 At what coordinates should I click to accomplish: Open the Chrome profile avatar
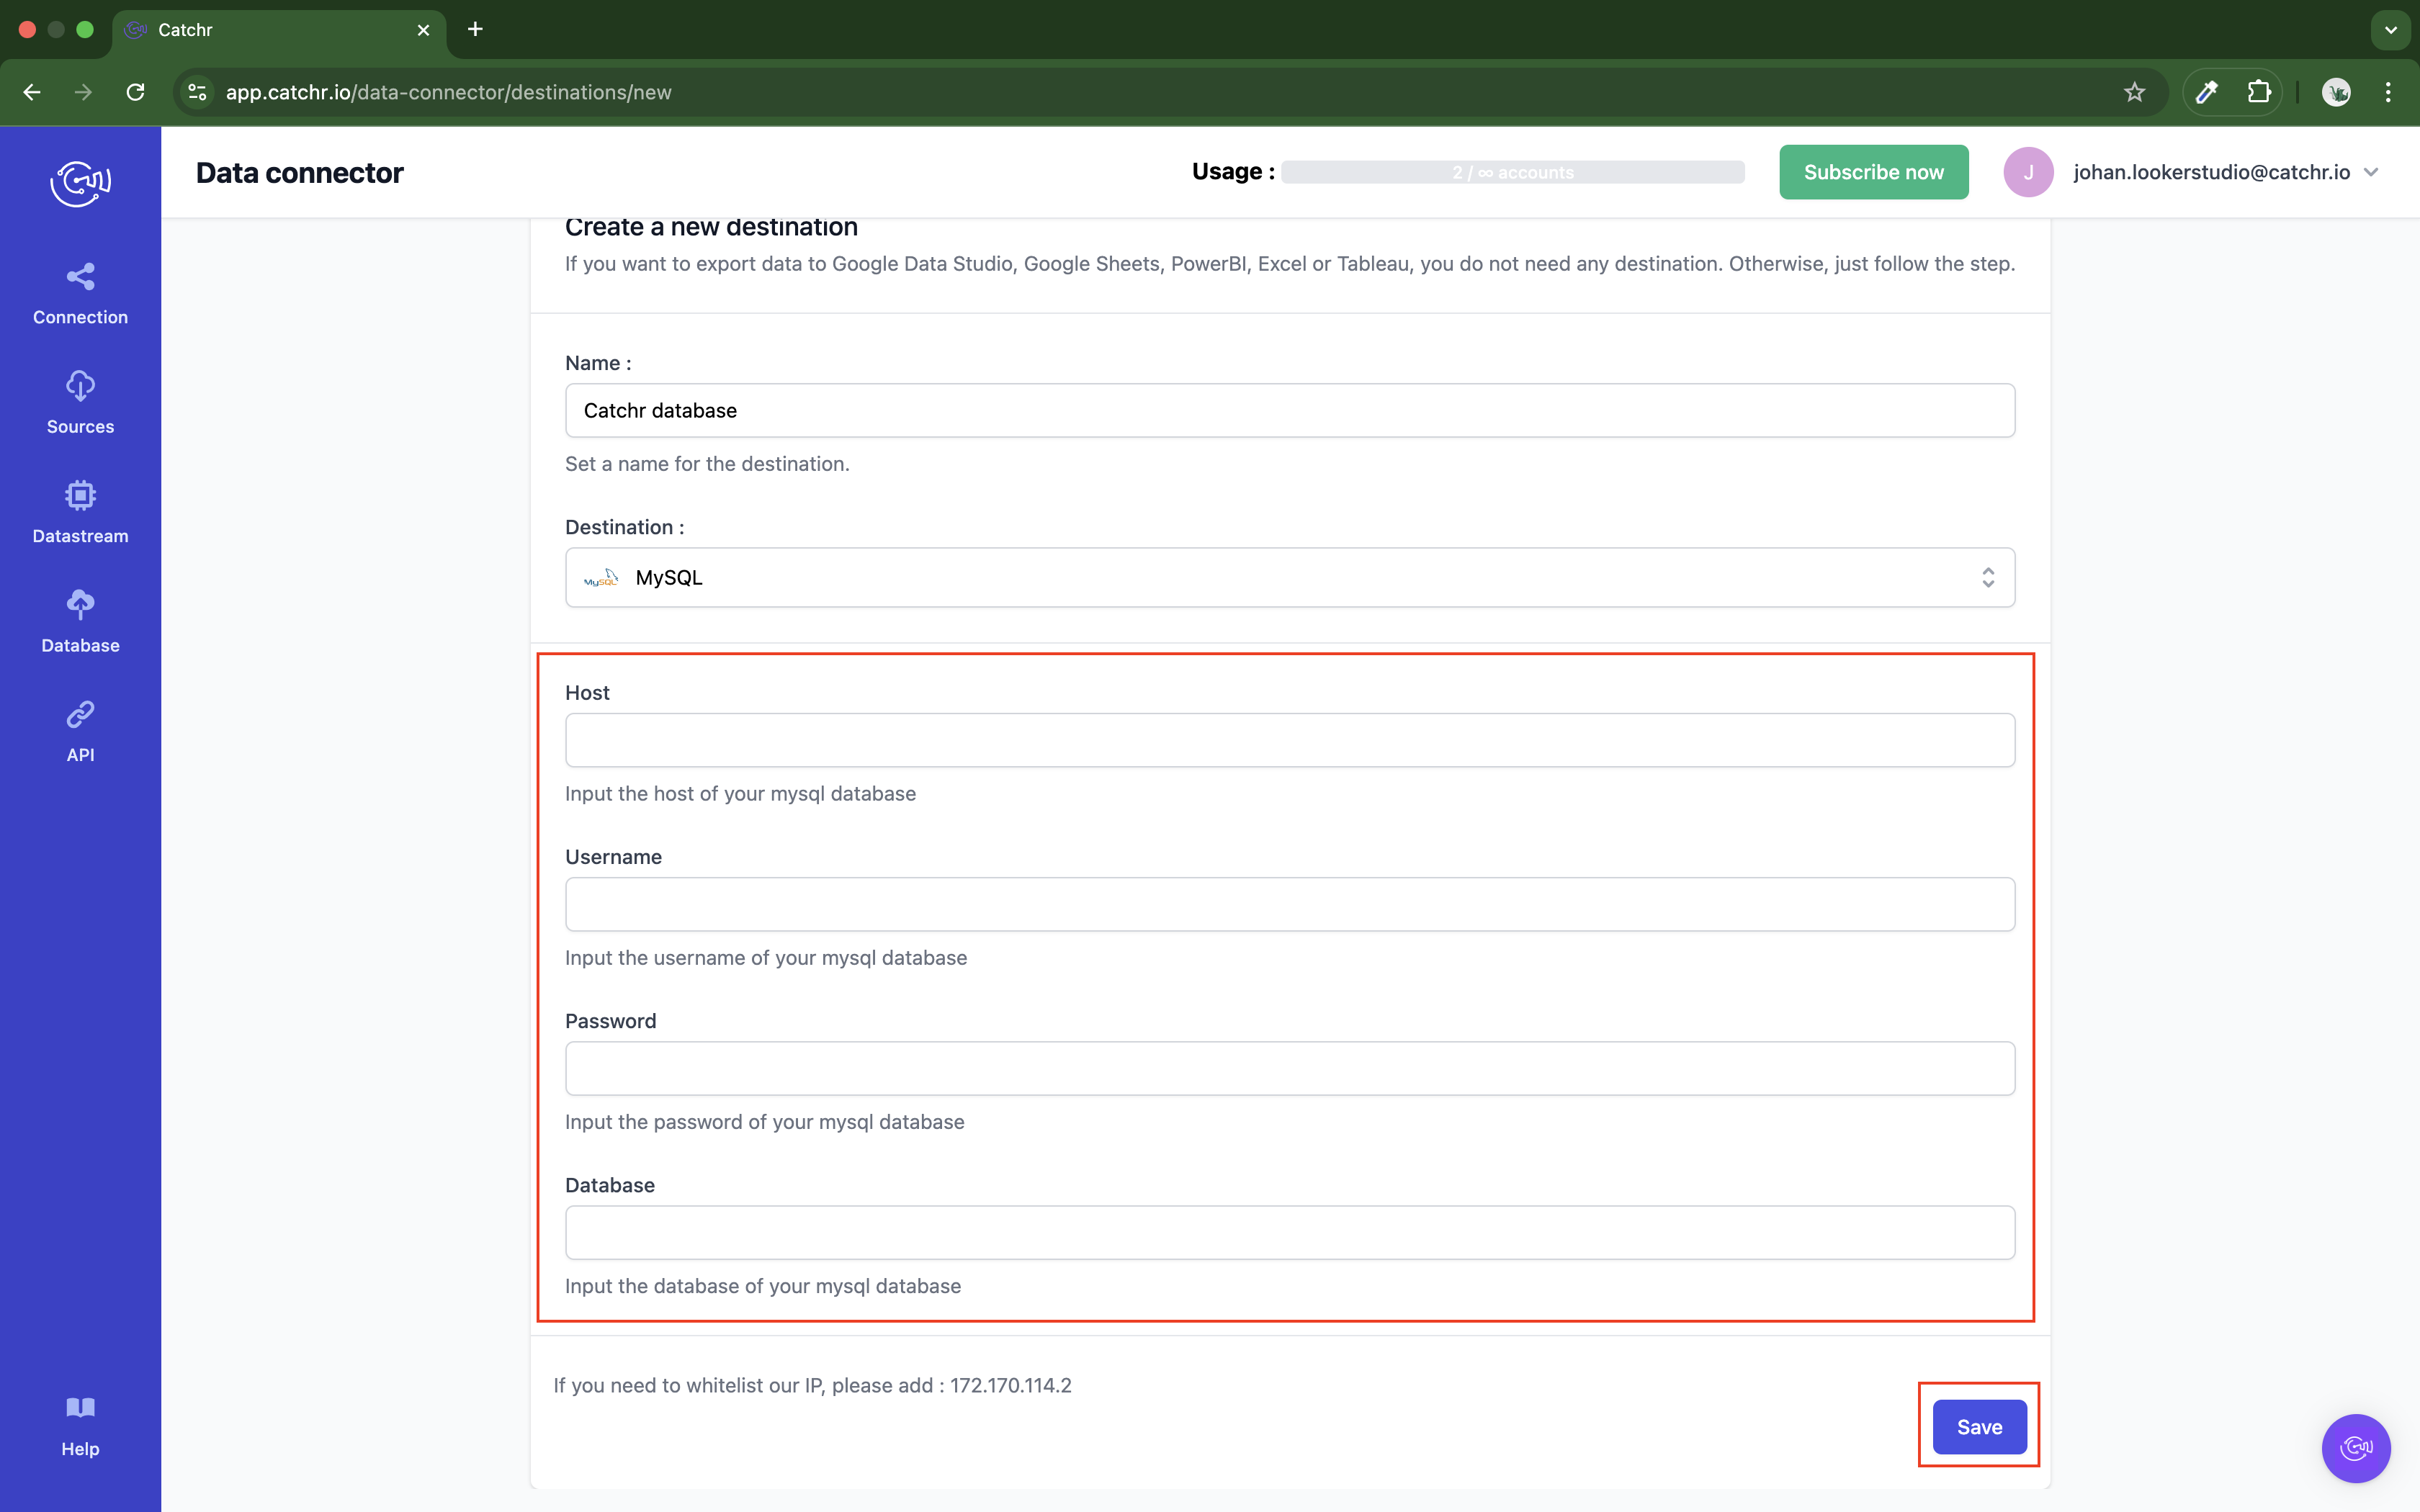[x=2336, y=92]
